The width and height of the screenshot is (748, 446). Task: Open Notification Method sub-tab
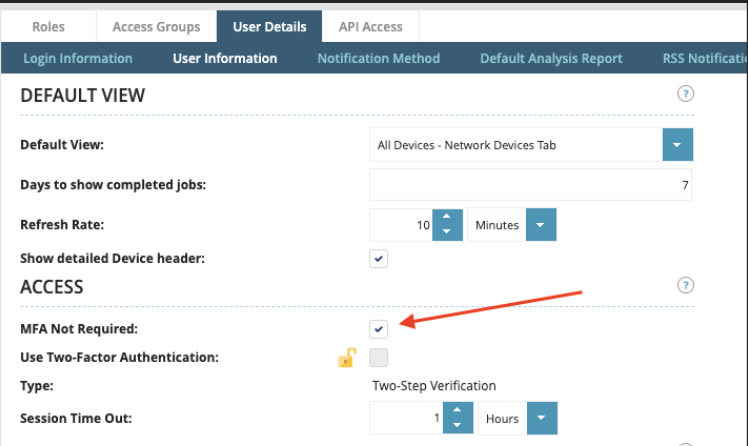coord(378,58)
